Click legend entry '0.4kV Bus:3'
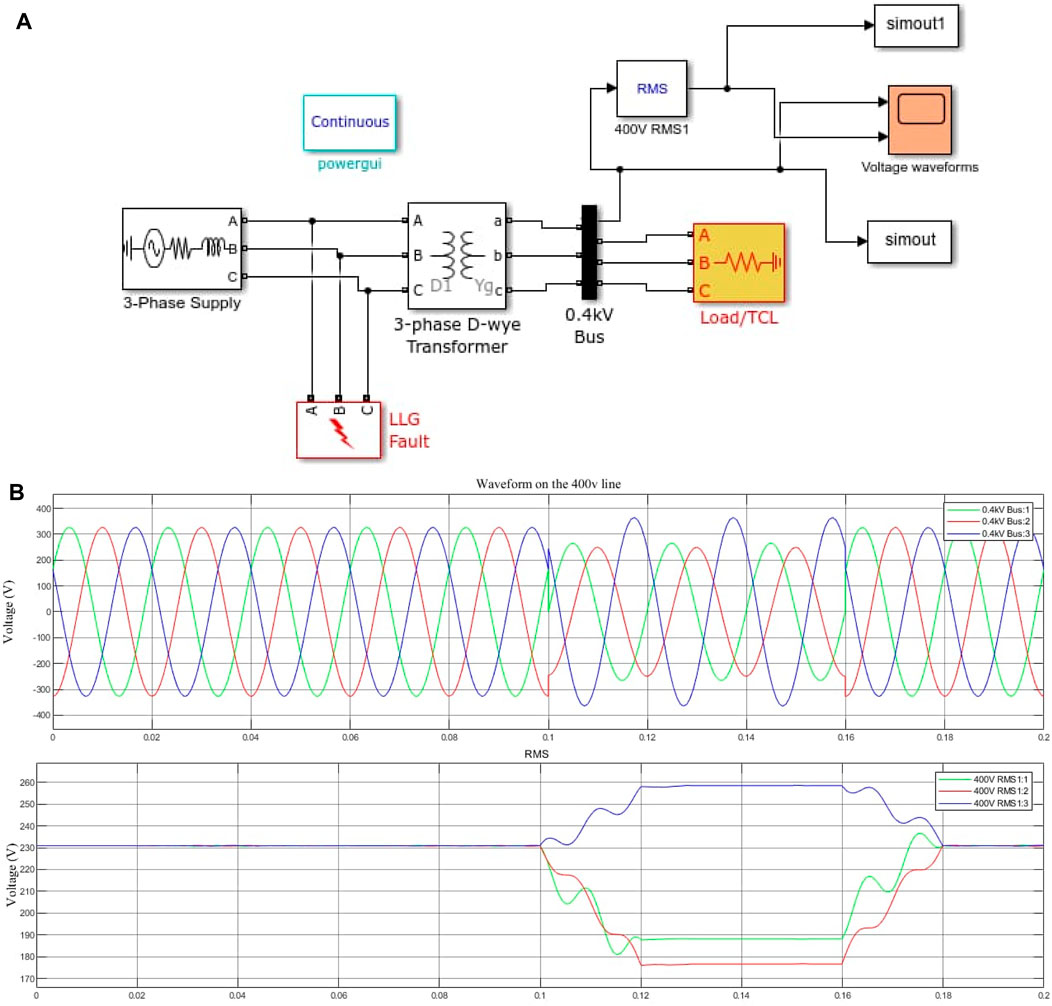Image resolution: width=1052 pixels, height=1006 pixels. click(988, 534)
